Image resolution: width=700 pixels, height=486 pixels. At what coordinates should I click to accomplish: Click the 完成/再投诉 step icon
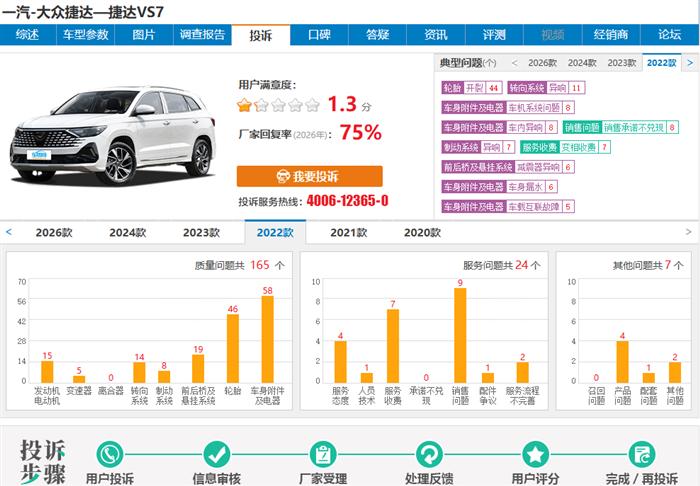tap(642, 454)
